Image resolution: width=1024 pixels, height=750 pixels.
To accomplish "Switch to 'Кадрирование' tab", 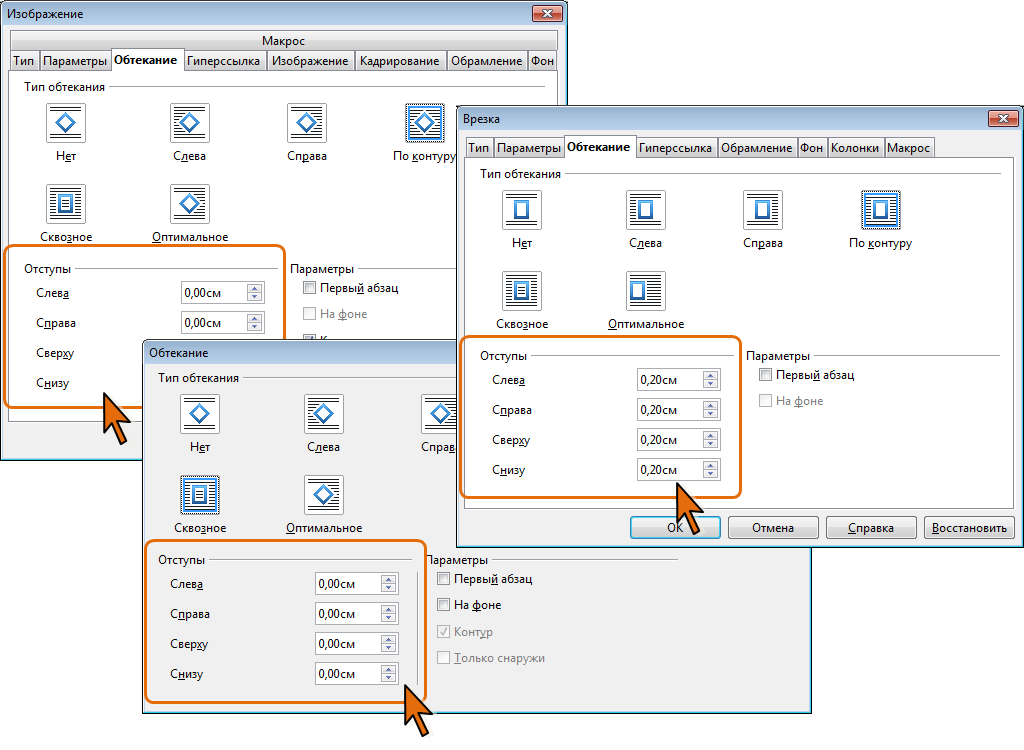I will pos(400,61).
